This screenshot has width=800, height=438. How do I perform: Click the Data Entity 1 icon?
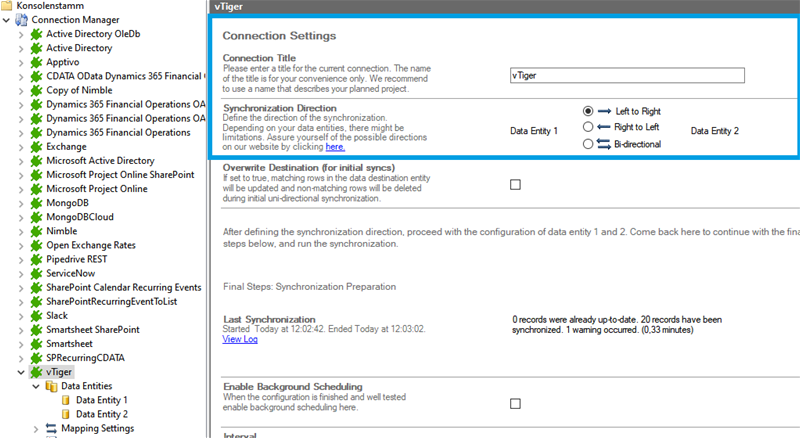[65, 400]
